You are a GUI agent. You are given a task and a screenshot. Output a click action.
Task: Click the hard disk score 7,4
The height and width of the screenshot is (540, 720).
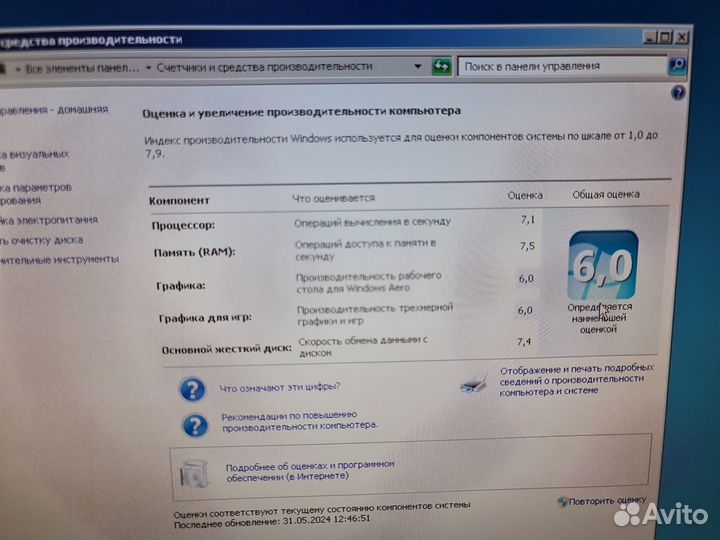pos(524,342)
